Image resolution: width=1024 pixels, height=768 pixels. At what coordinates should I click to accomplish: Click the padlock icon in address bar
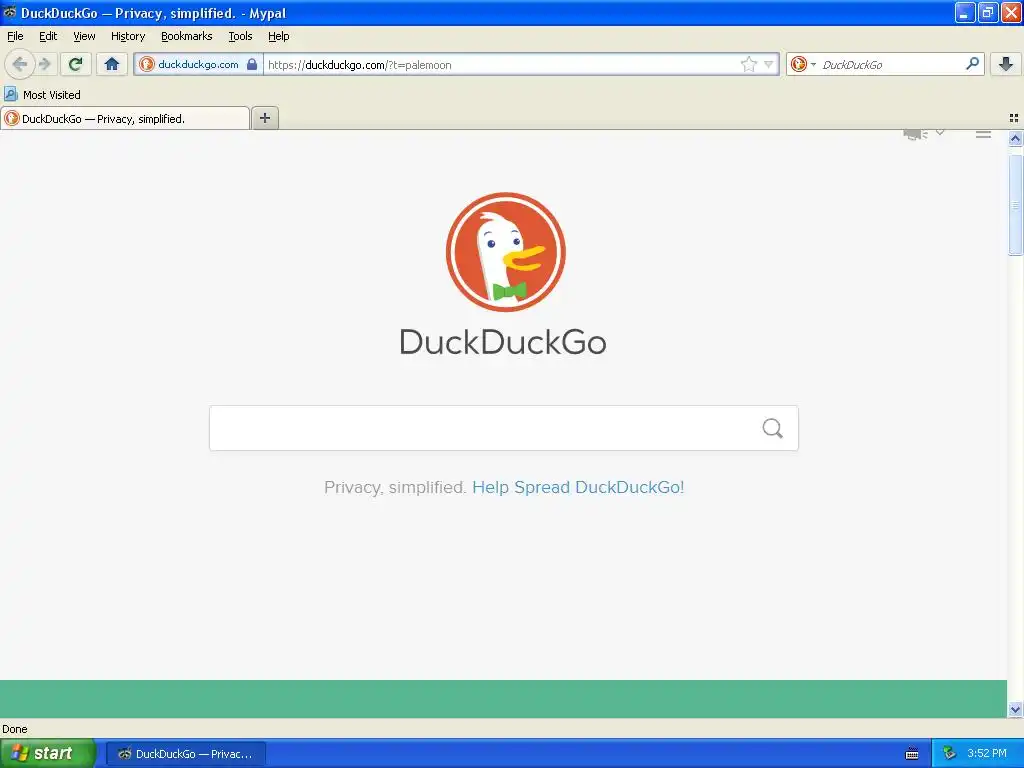click(252, 64)
